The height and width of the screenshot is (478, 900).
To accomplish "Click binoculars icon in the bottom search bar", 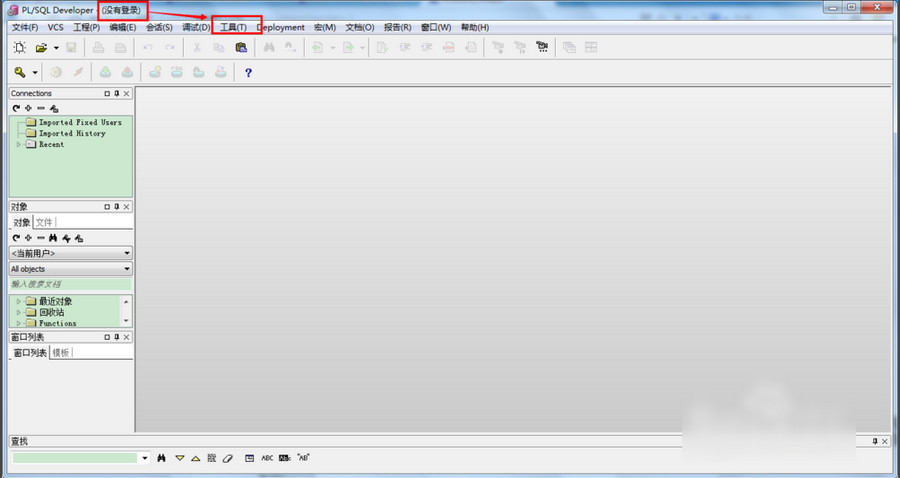I will 161,457.
